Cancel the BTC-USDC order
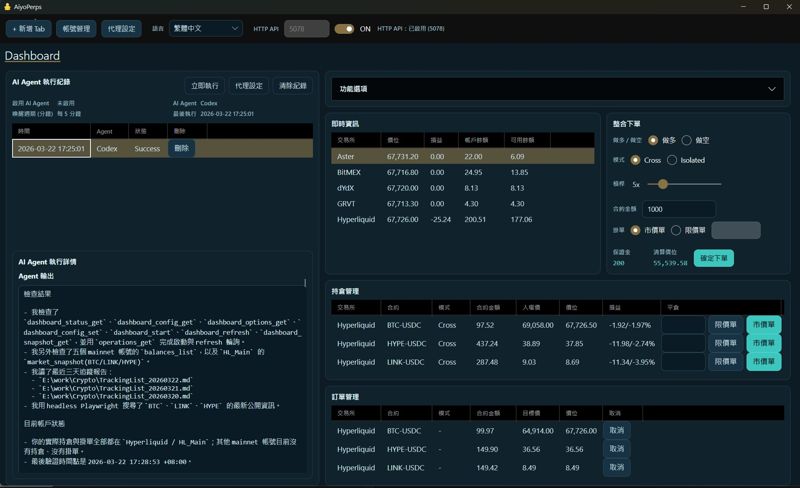Viewport: 800px width, 488px height. pos(616,430)
